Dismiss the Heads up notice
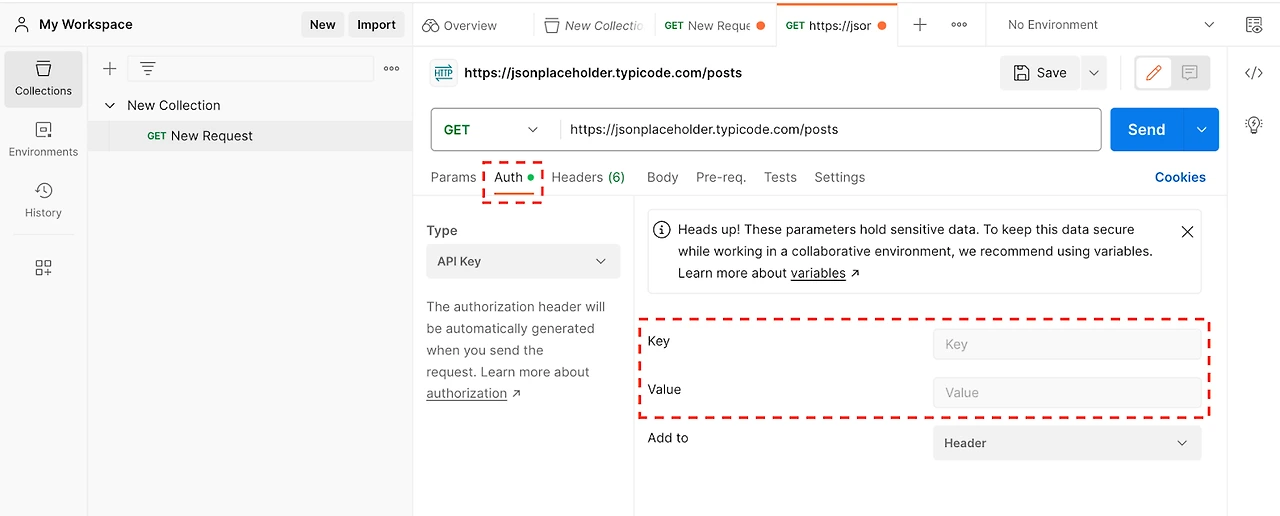 [1187, 231]
